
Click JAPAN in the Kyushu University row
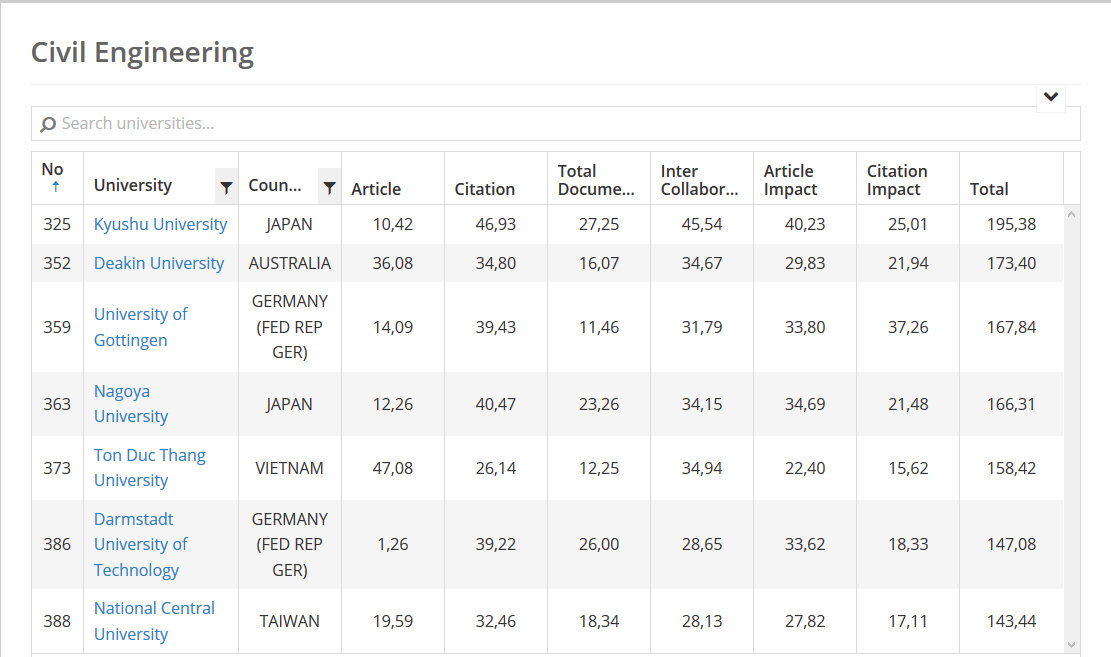click(x=289, y=224)
